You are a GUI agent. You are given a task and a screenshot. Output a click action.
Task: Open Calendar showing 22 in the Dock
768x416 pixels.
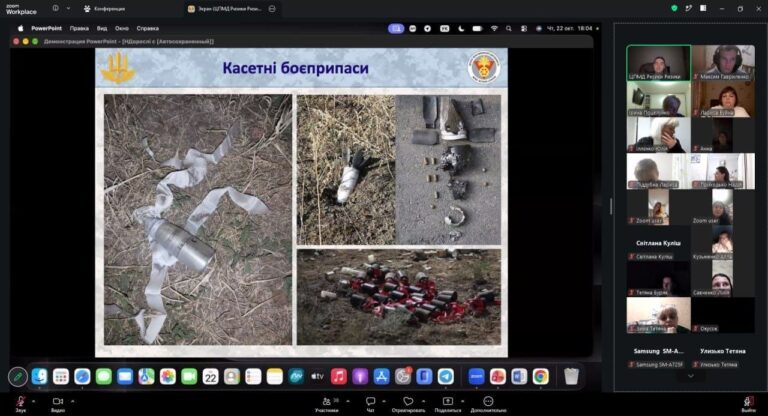(211, 376)
